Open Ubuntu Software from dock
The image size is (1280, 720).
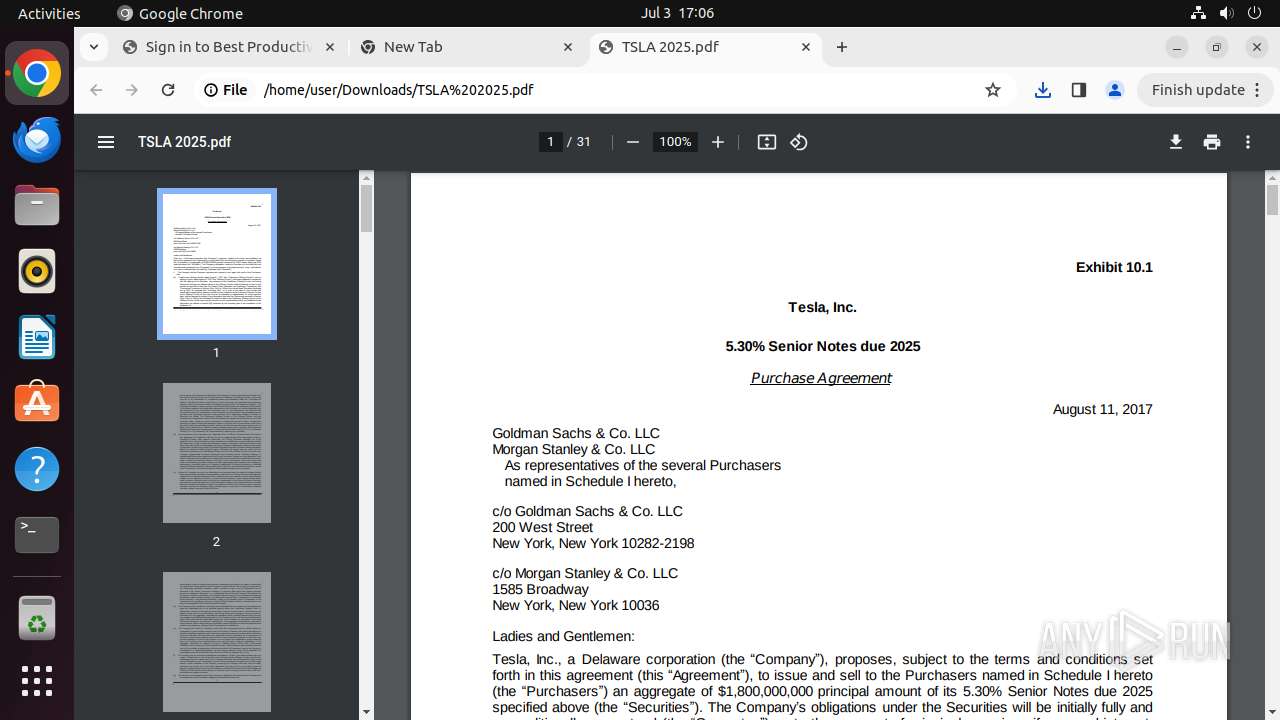coord(37,403)
